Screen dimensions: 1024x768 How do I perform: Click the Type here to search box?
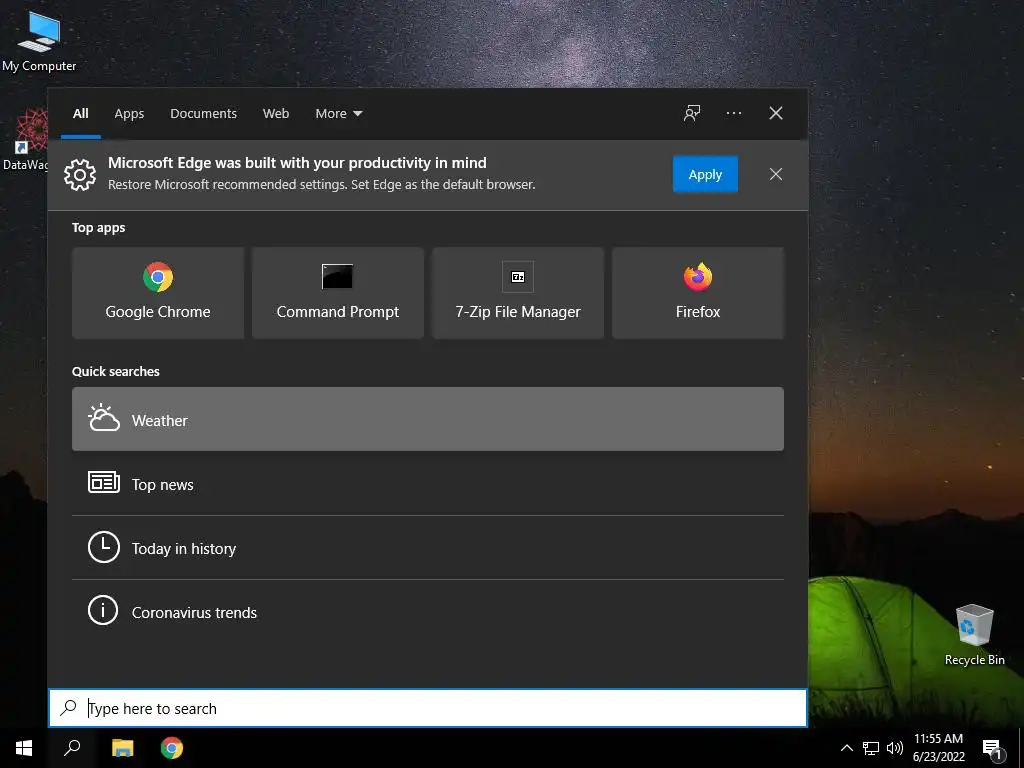[x=428, y=708]
